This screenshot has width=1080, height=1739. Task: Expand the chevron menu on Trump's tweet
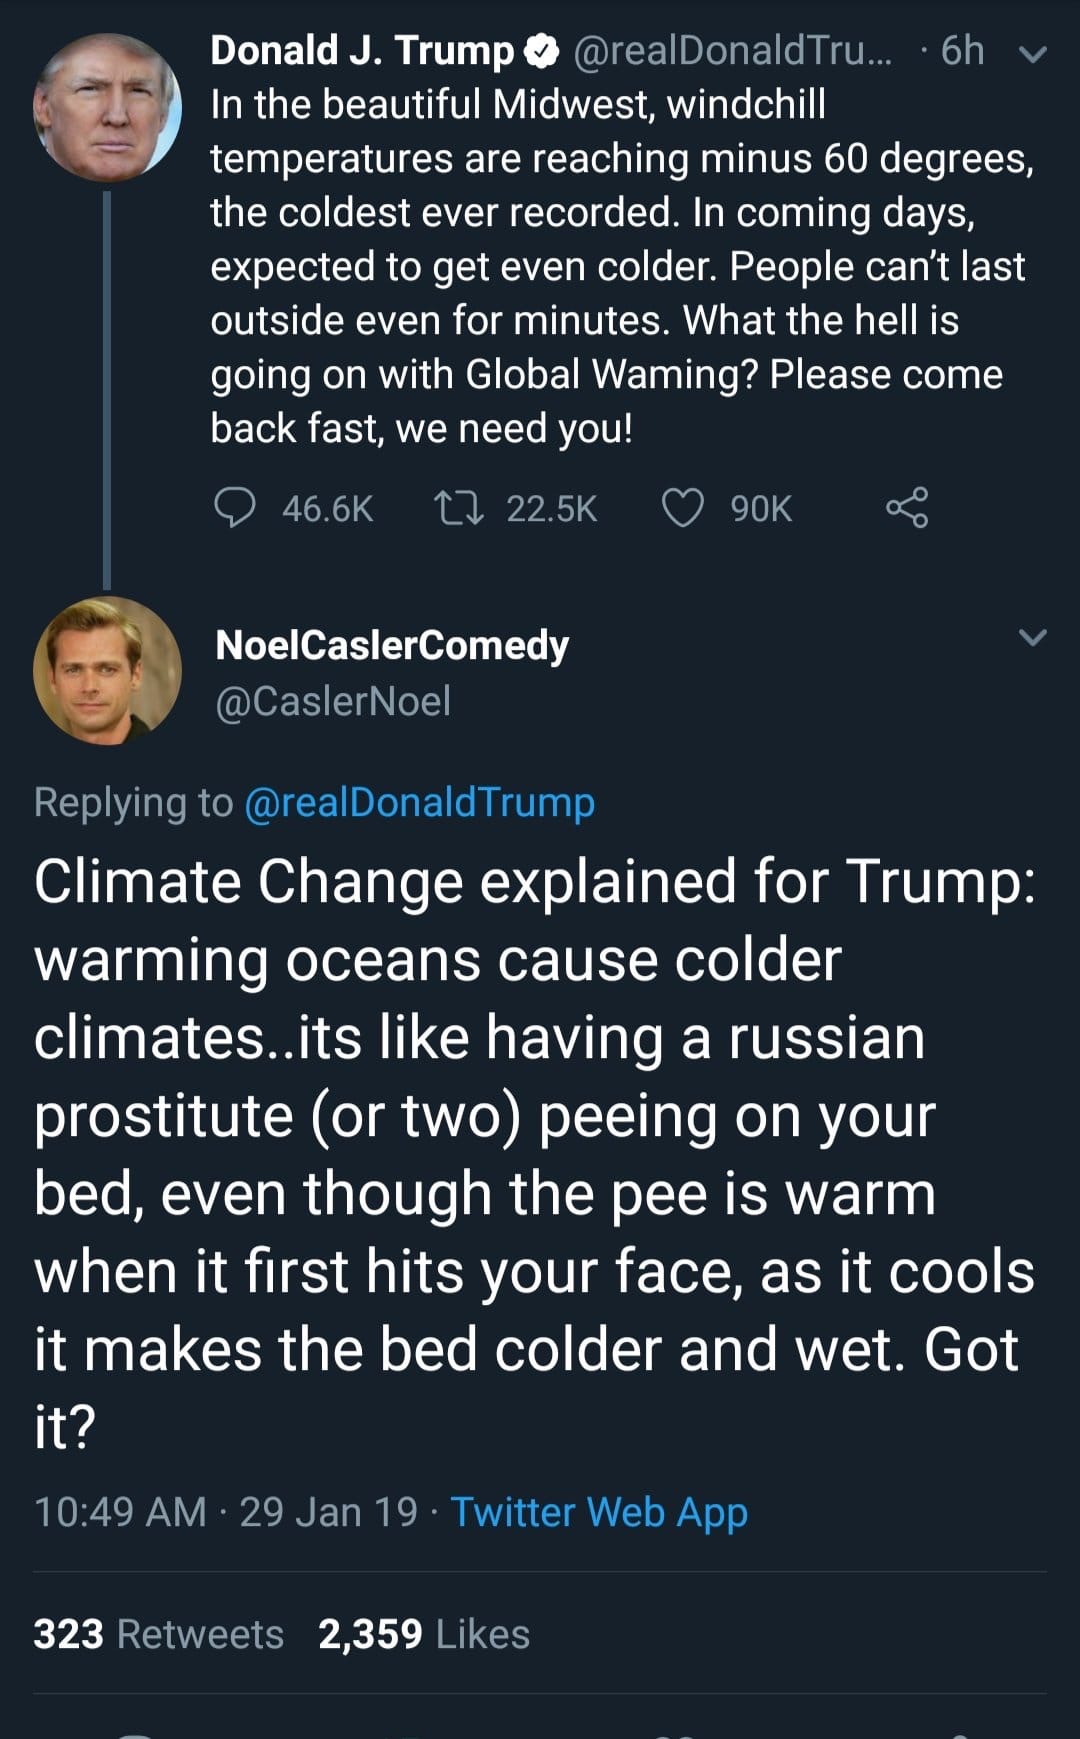tap(1032, 53)
